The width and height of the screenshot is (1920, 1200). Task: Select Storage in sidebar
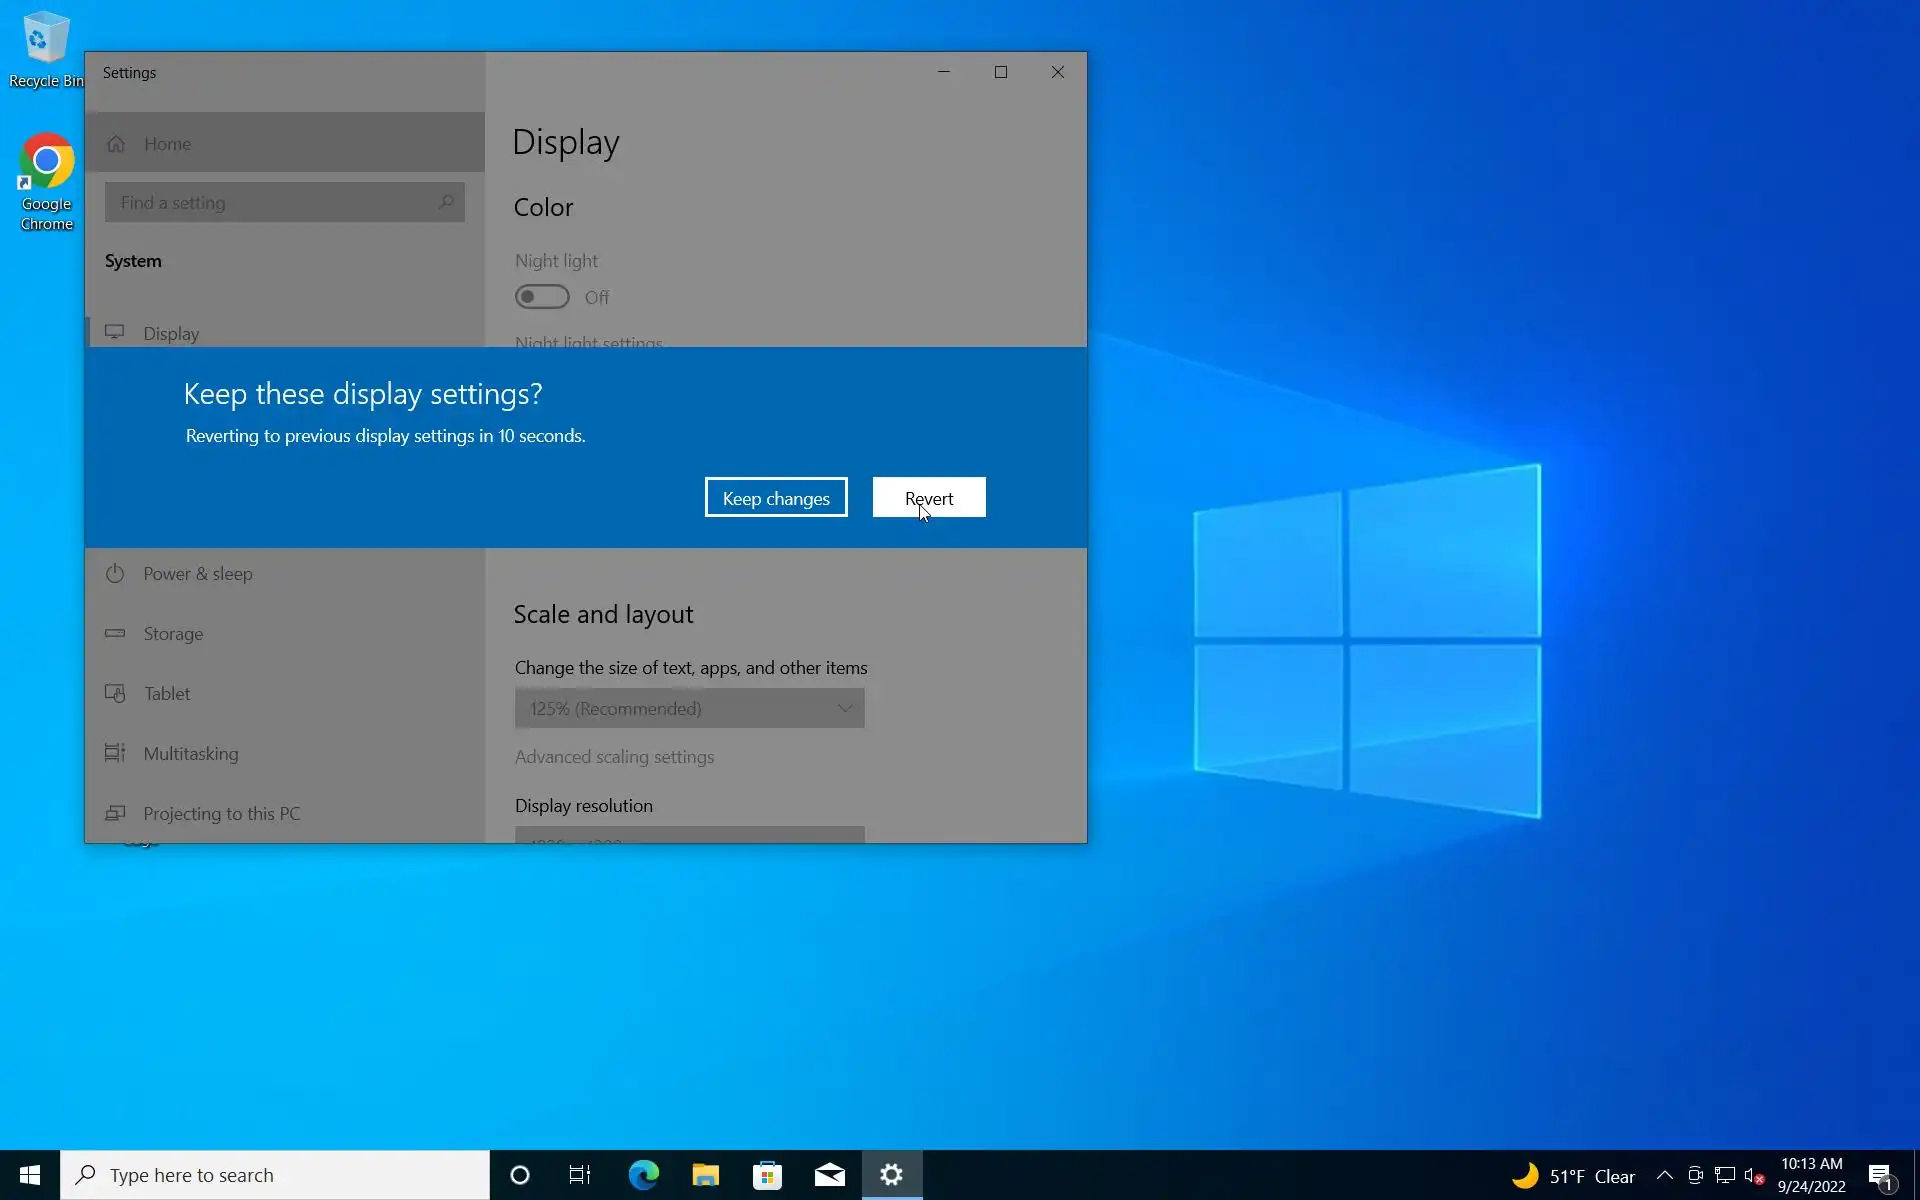[x=173, y=633]
